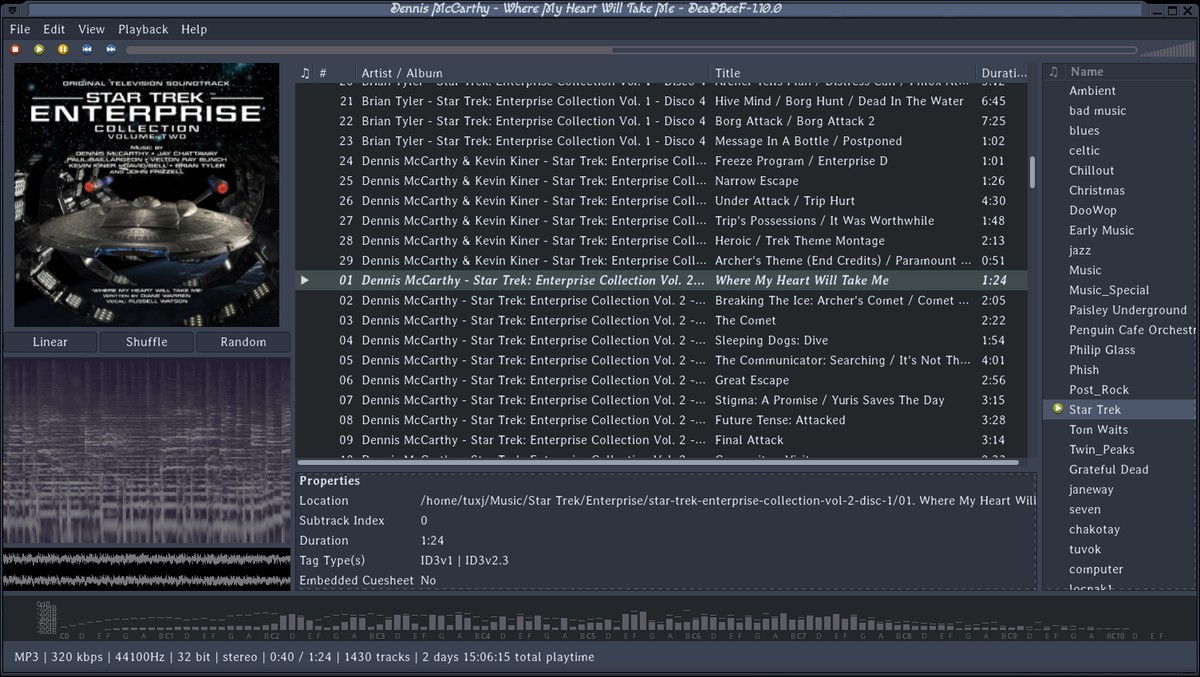Image resolution: width=1200 pixels, height=677 pixels.
Task: Select track 'Heroic / Trek Theme Montage'
Action: tap(661, 241)
